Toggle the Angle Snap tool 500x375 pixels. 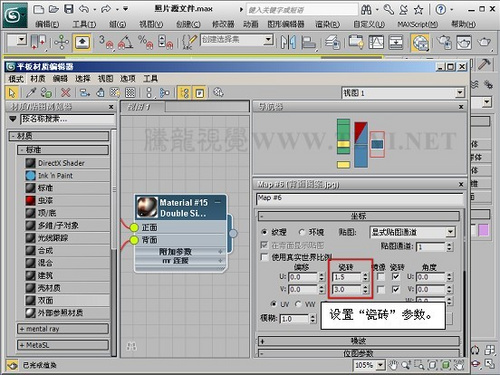125,42
